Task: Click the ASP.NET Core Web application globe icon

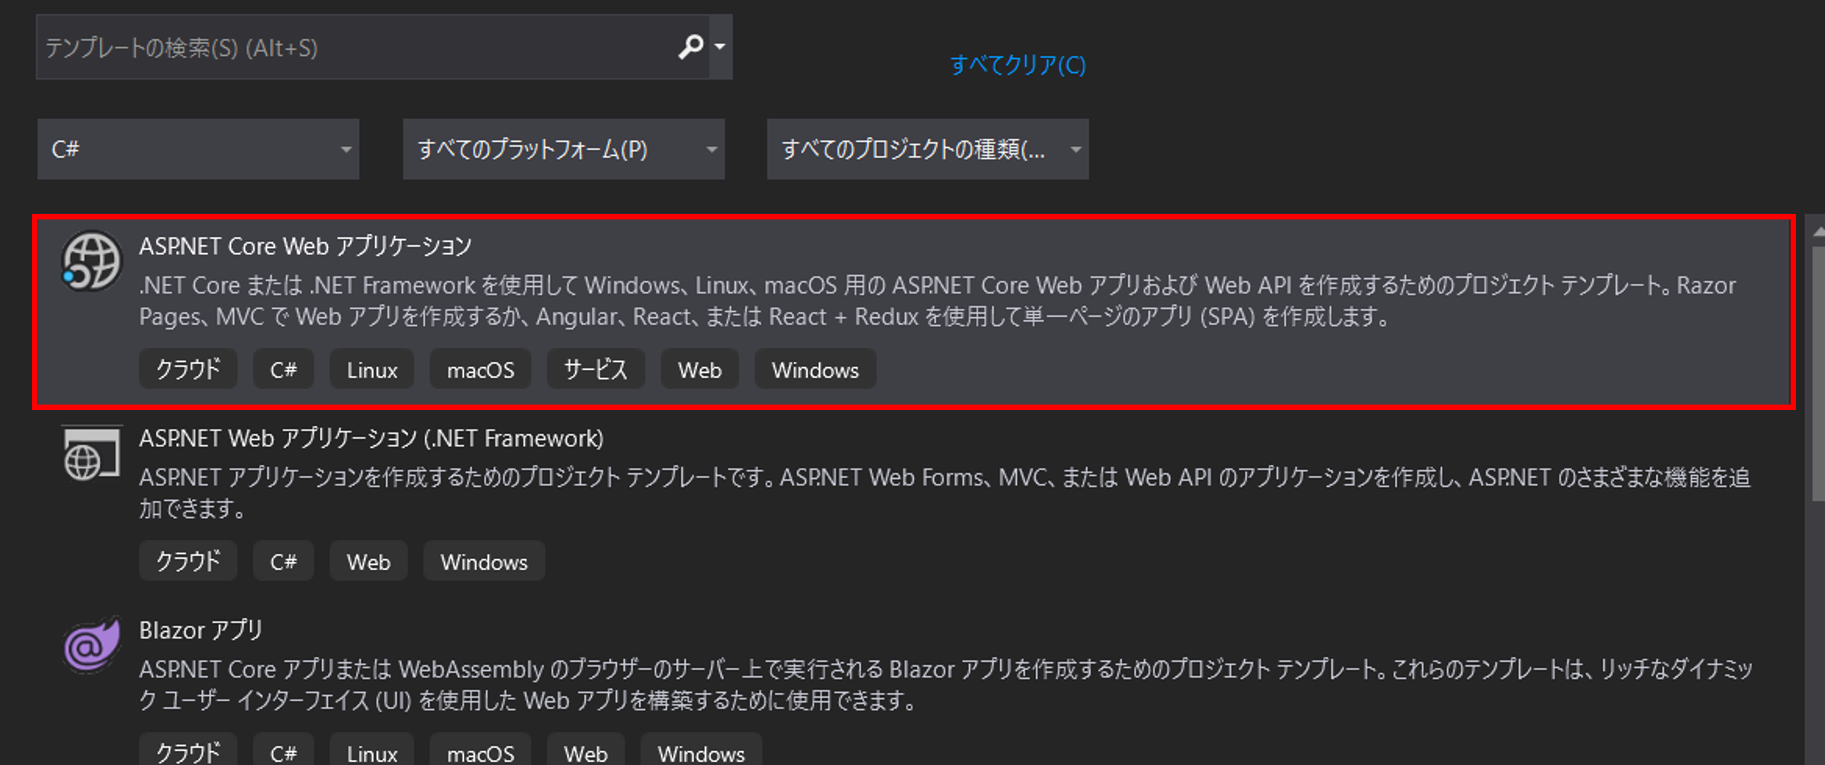Action: pyautogui.click(x=91, y=261)
